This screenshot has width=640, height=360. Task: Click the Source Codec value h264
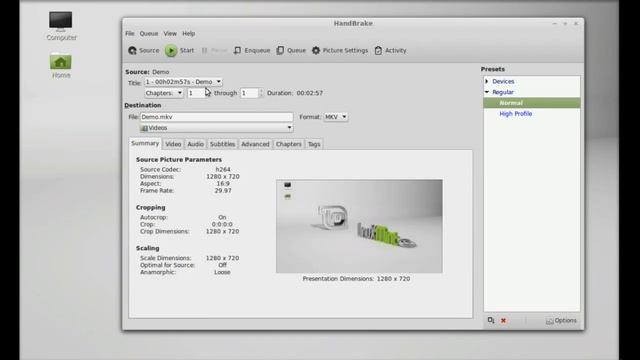223,169
